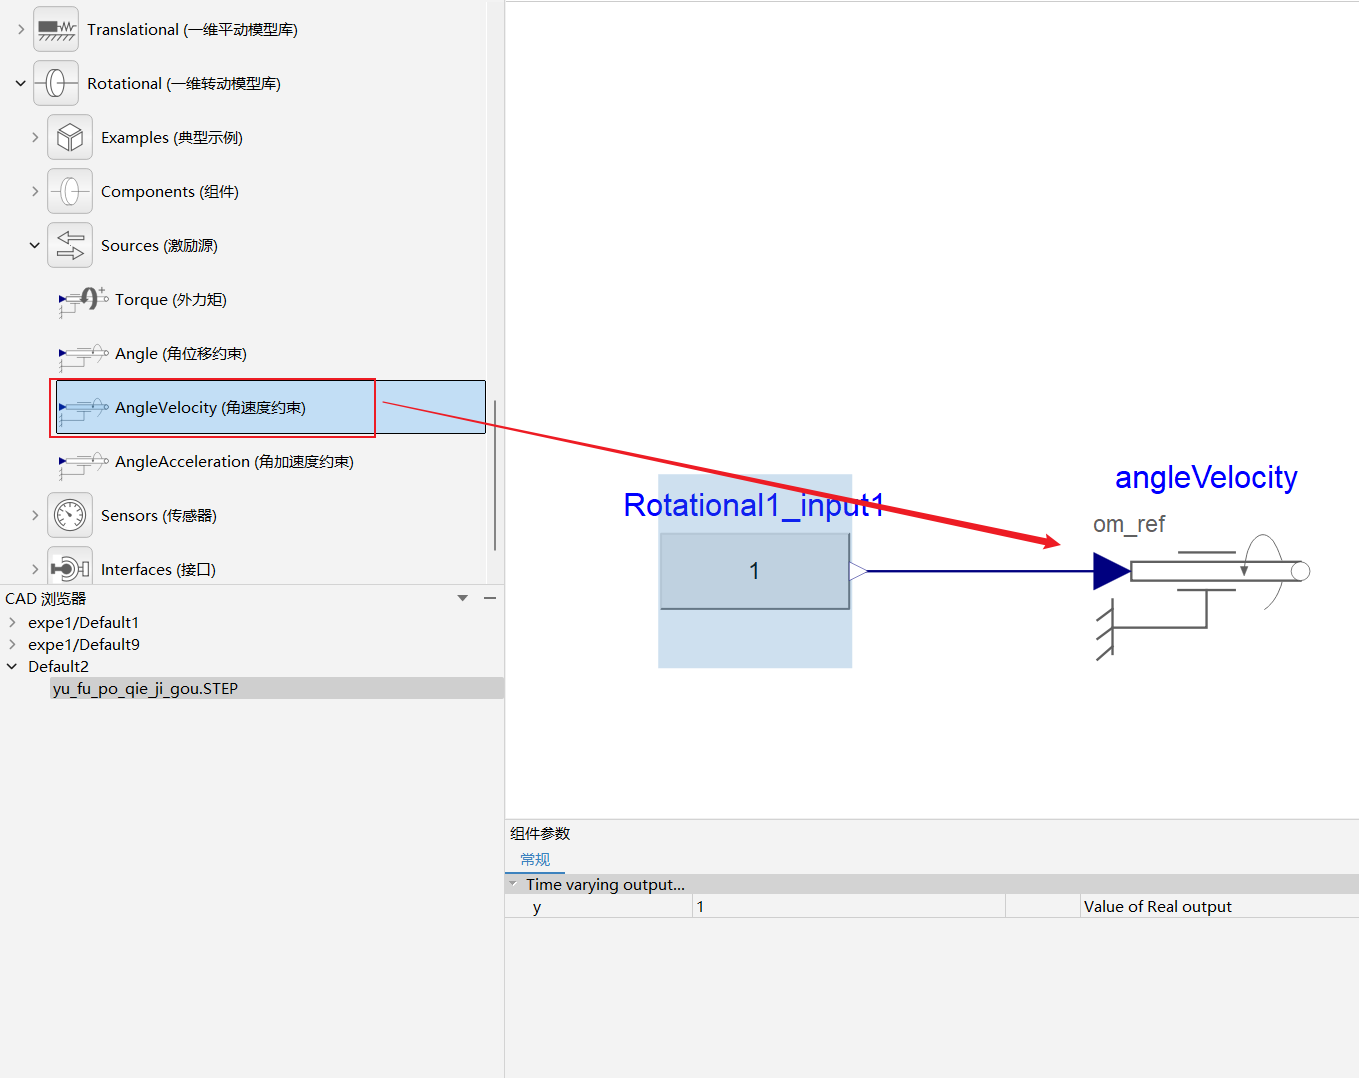The height and width of the screenshot is (1078, 1359).
Task: Click the Rotational (一维转动模型库) label
Action: 184,84
